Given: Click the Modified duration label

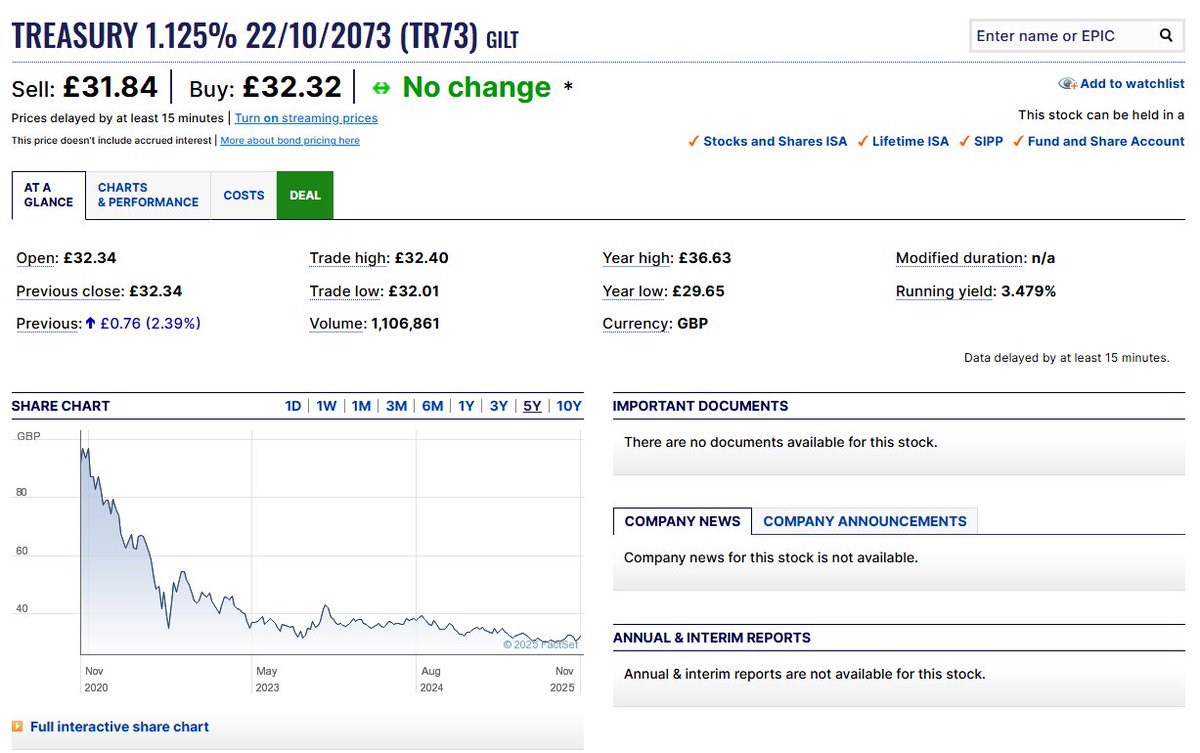Looking at the screenshot, I should coord(961,258).
